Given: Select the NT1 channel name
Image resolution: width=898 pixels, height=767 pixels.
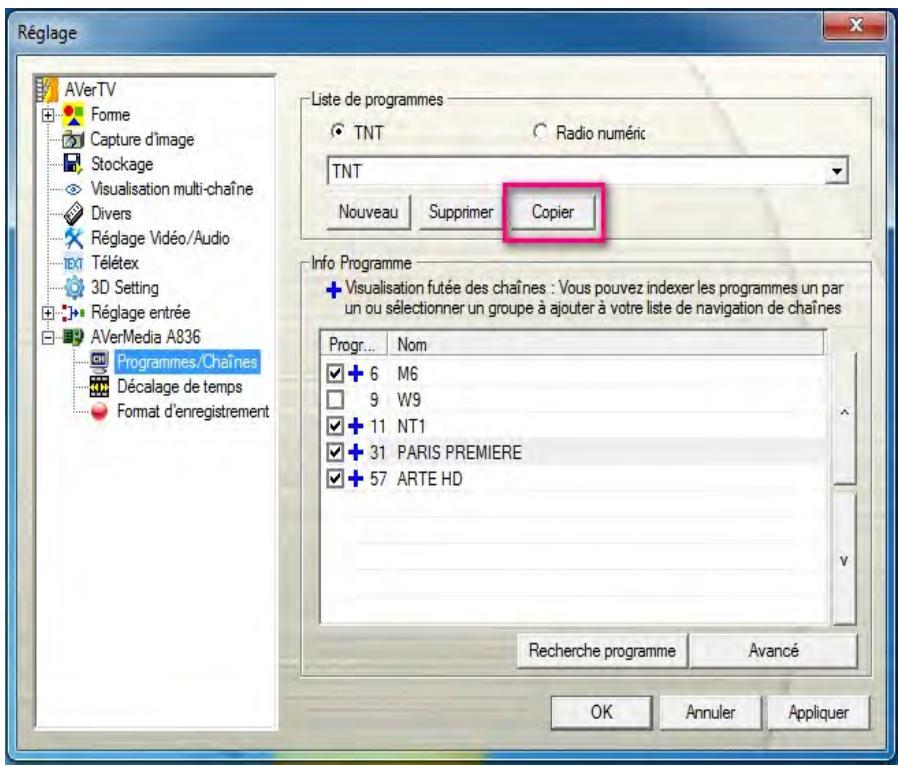Looking at the screenshot, I should pyautogui.click(x=411, y=426).
